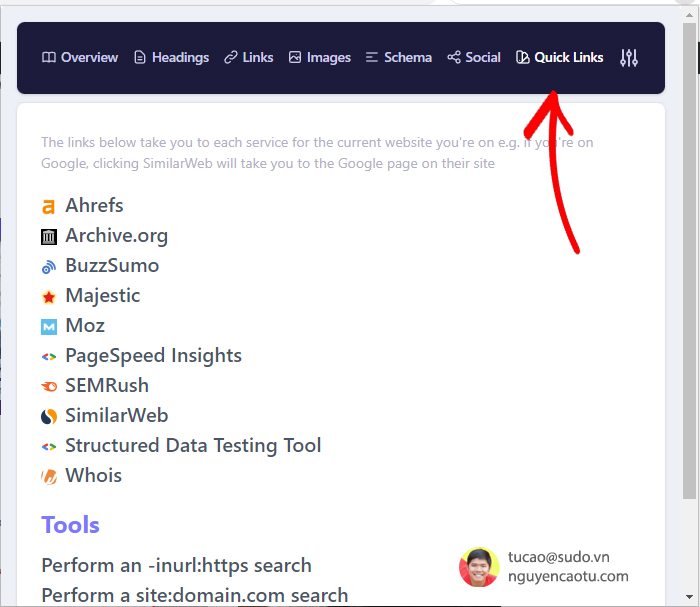Click the SEMRush flame icon
The height and width of the screenshot is (607, 700).
click(48, 386)
